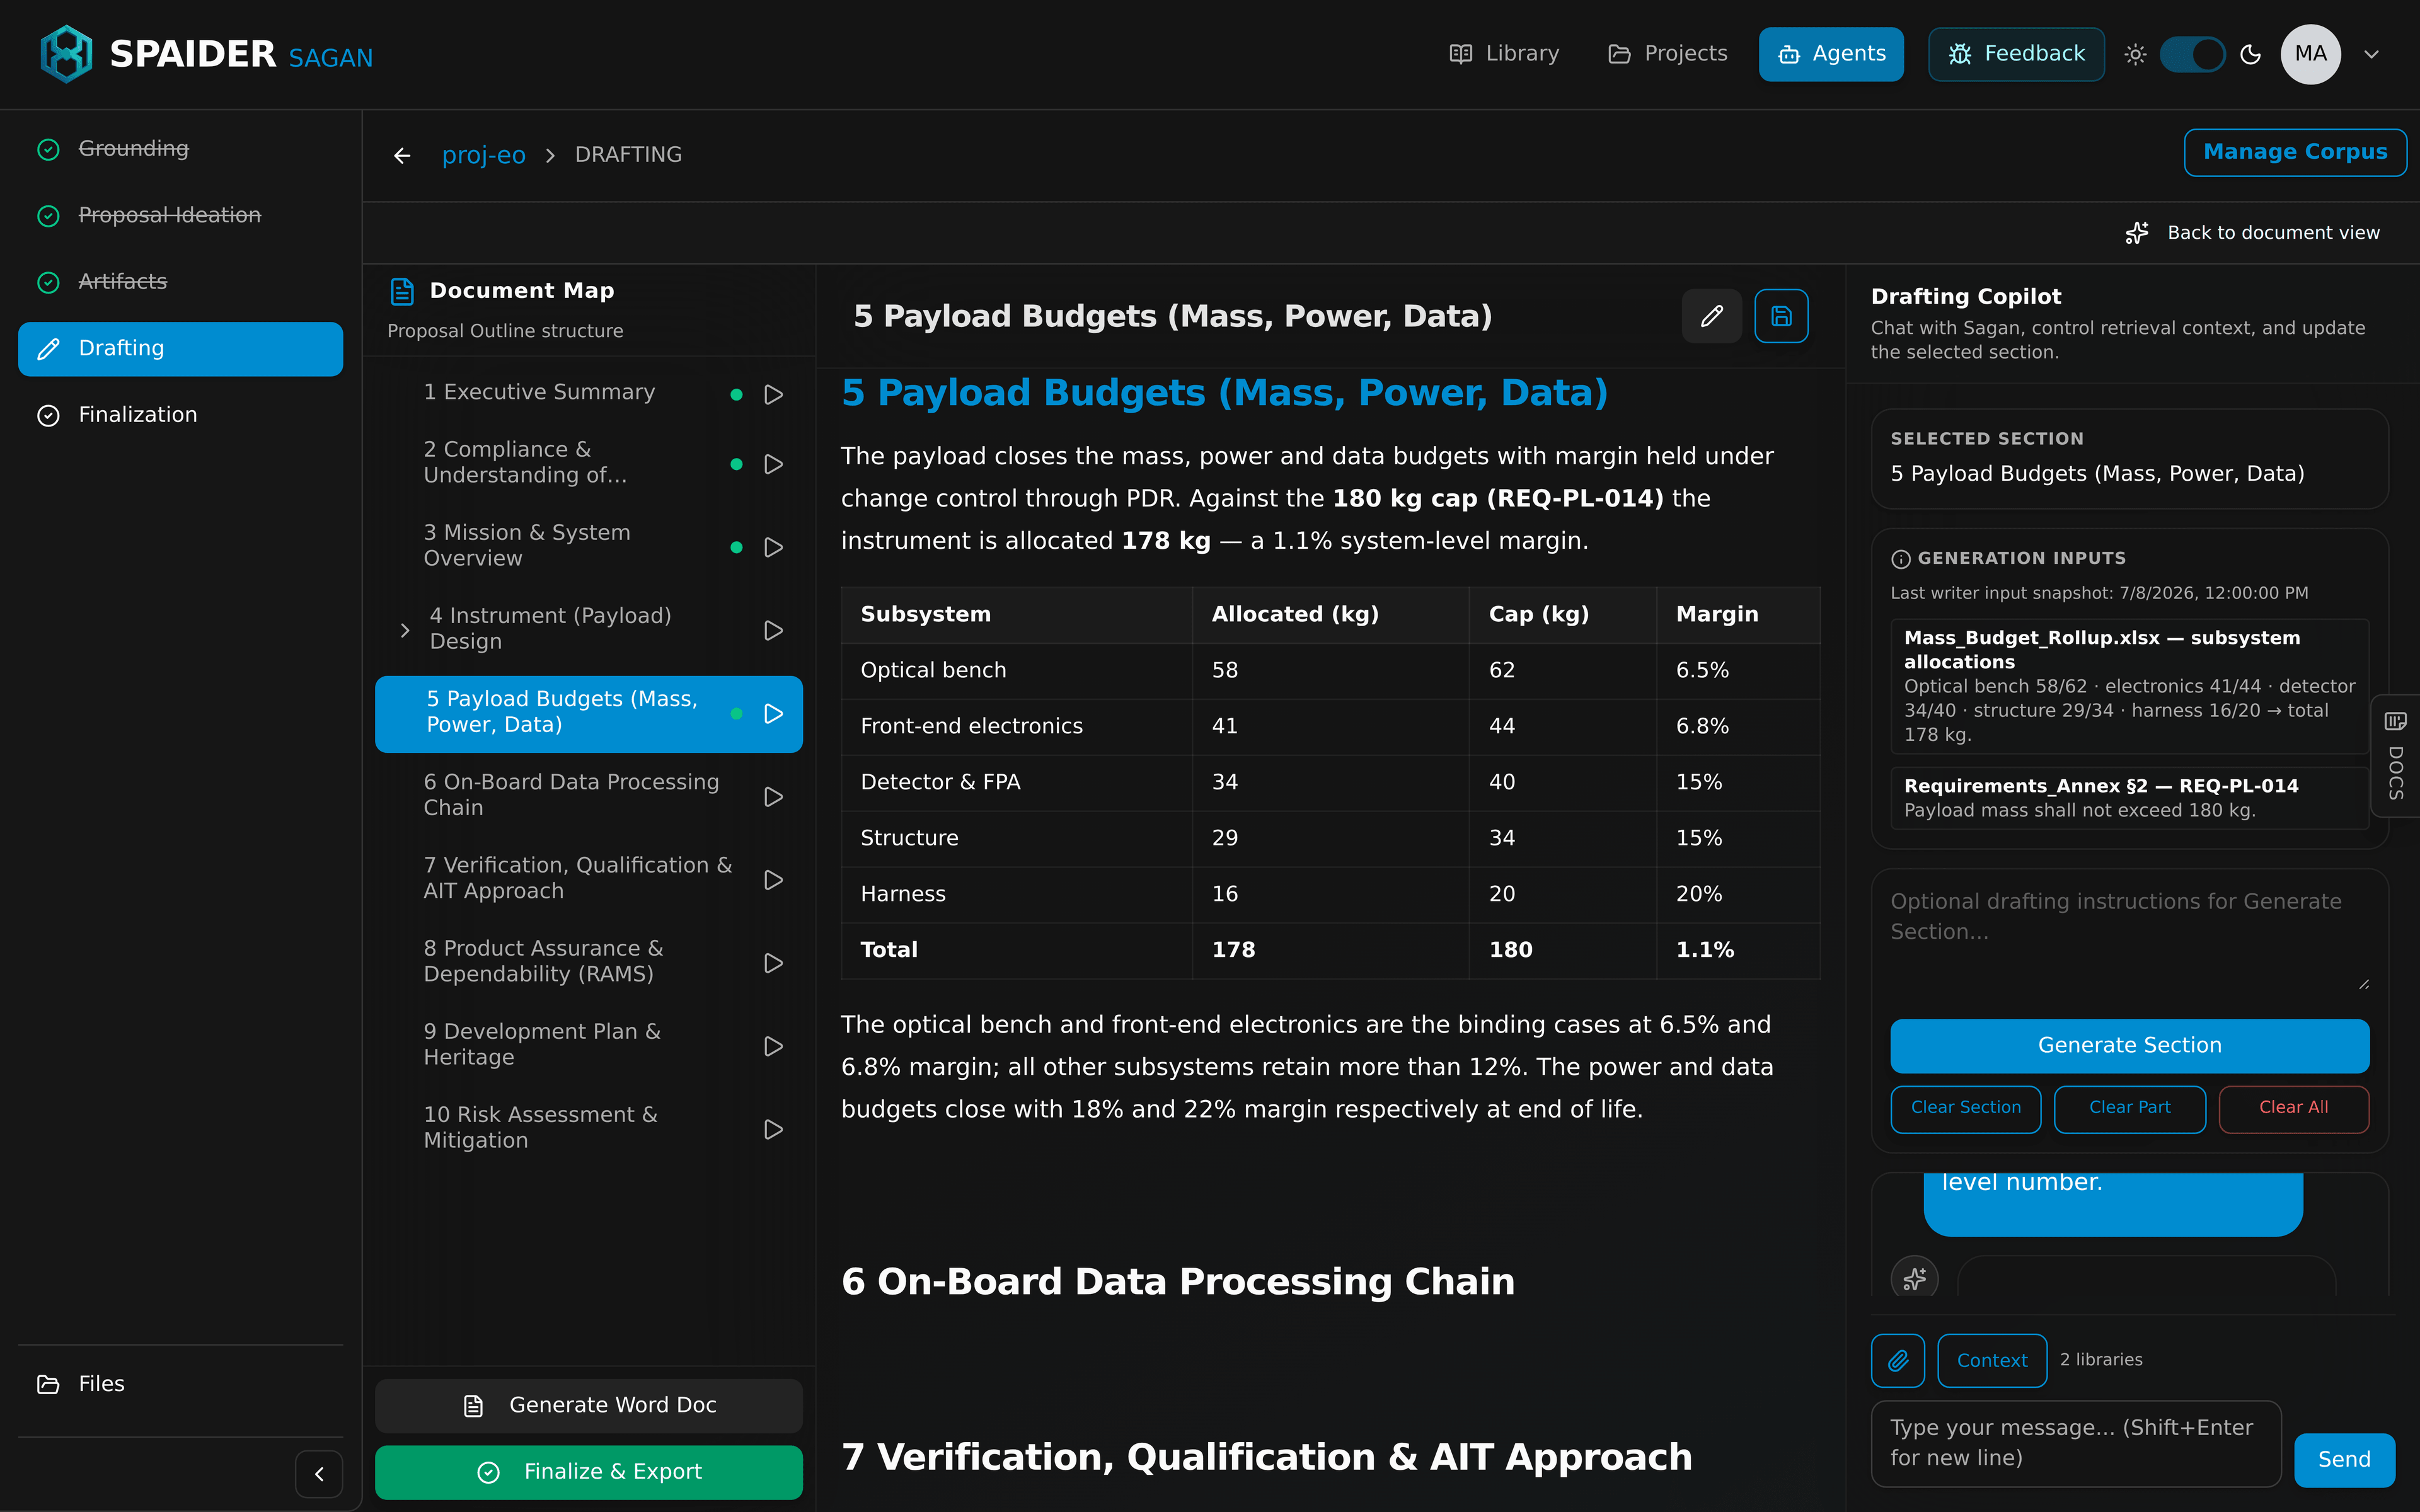Click Back to document view
The height and width of the screenshot is (1512, 2420).
[2252, 233]
